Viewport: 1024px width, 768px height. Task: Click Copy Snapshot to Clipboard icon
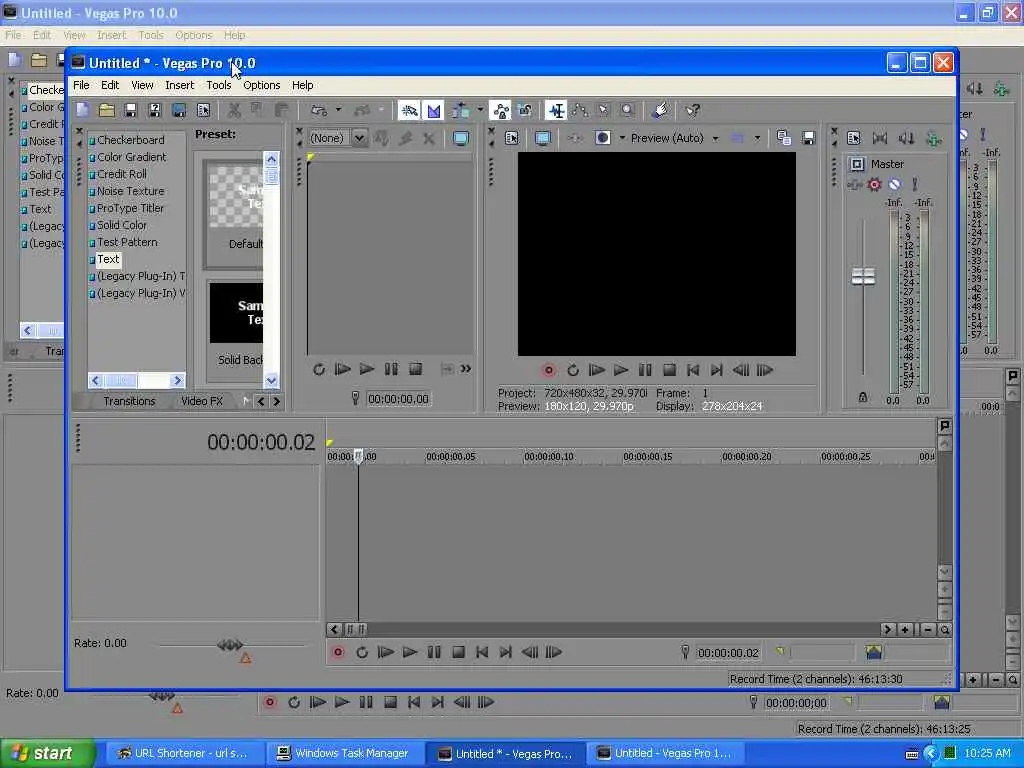pos(784,138)
